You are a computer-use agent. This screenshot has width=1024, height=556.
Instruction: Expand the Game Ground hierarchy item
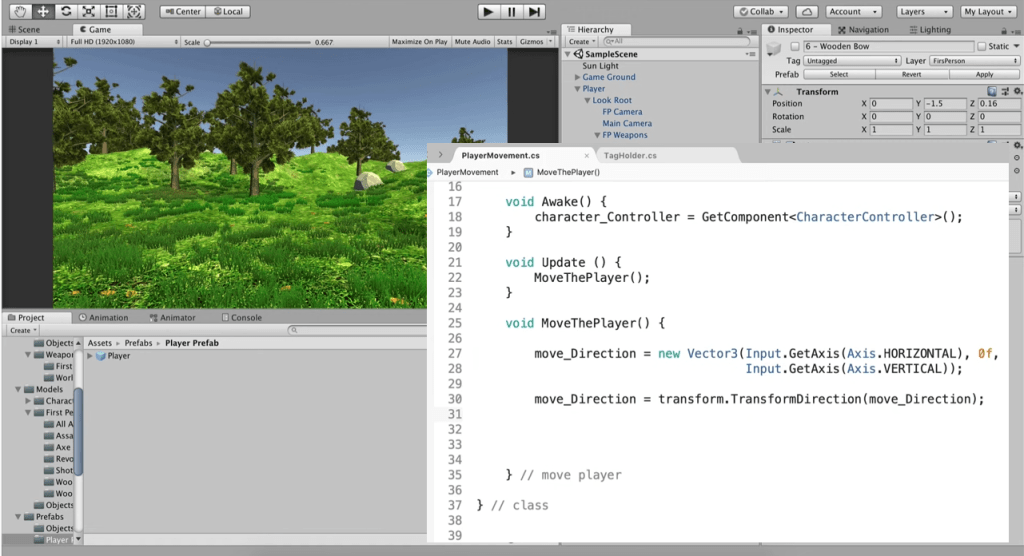click(578, 77)
